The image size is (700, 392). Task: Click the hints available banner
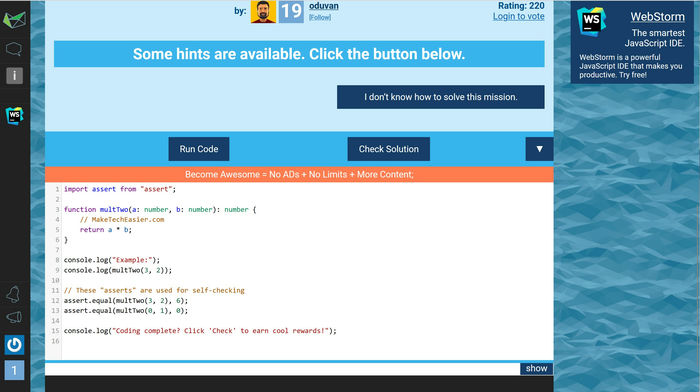click(299, 54)
